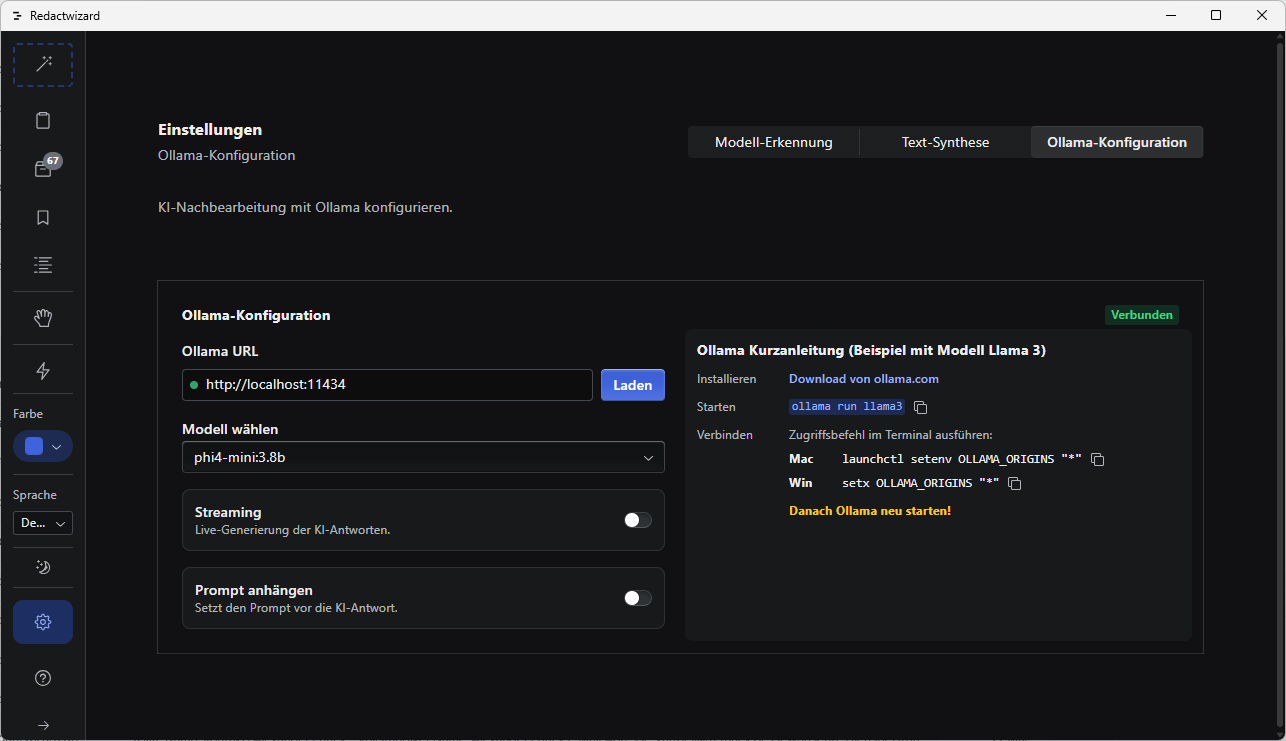Click the 'Ollama Kurzanleitung' heading text

pos(871,350)
